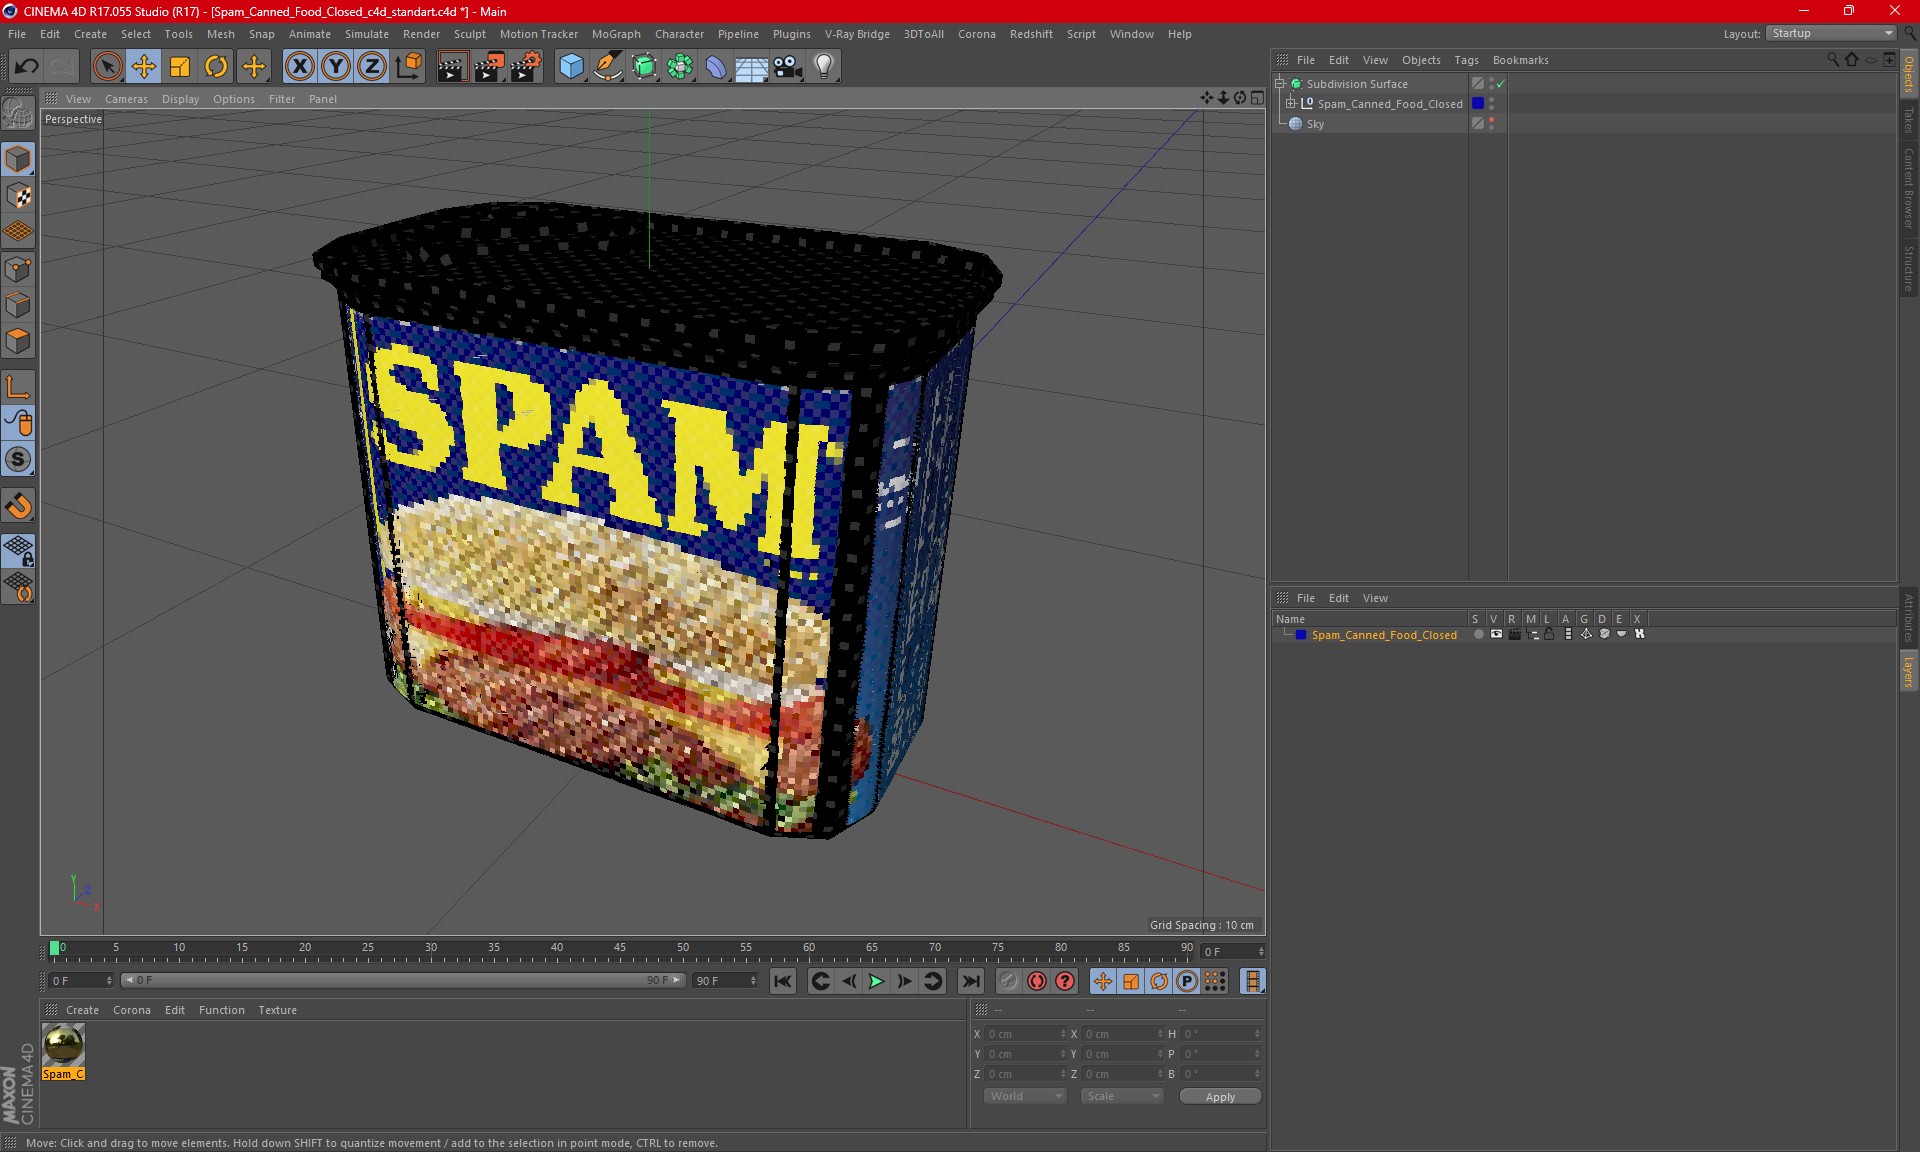Go to start of animation

coord(783,981)
